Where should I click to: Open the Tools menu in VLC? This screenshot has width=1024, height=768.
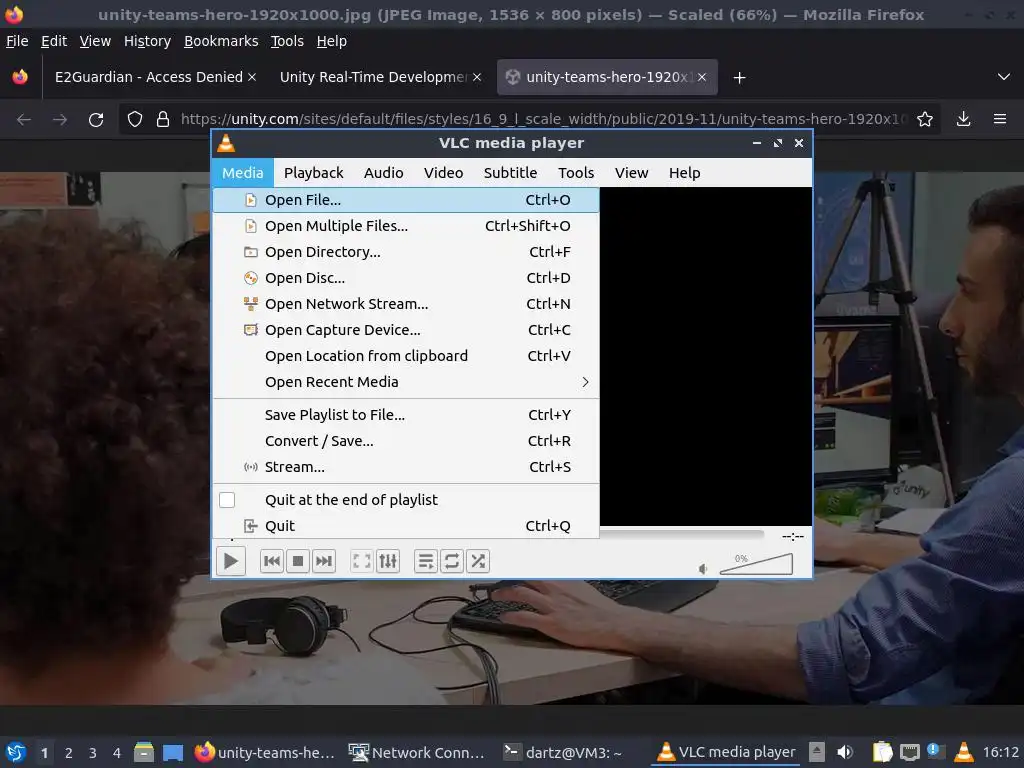(576, 173)
